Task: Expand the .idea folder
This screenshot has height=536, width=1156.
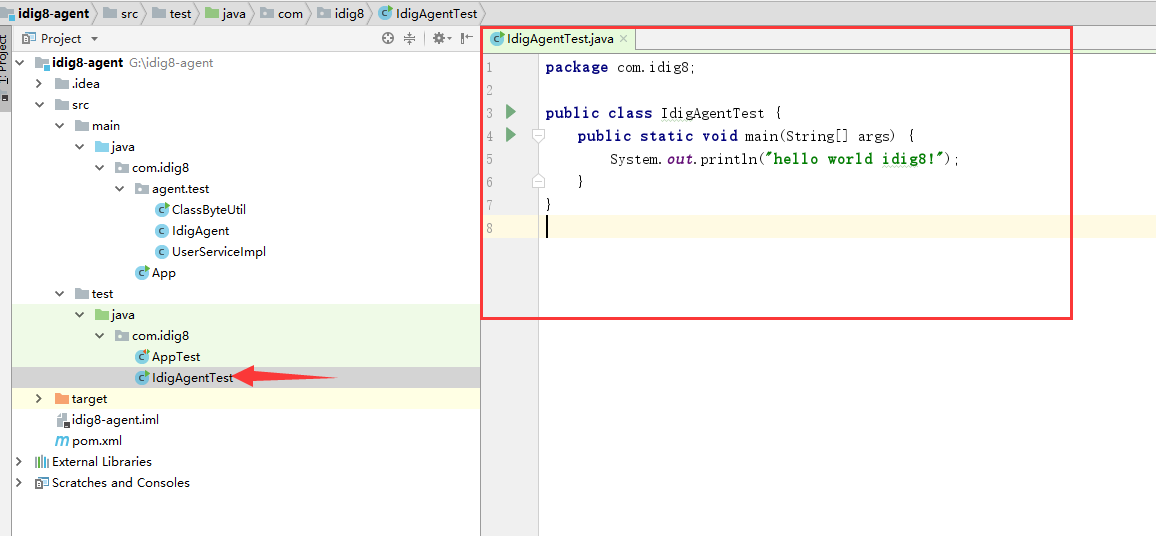Action: click(x=39, y=84)
